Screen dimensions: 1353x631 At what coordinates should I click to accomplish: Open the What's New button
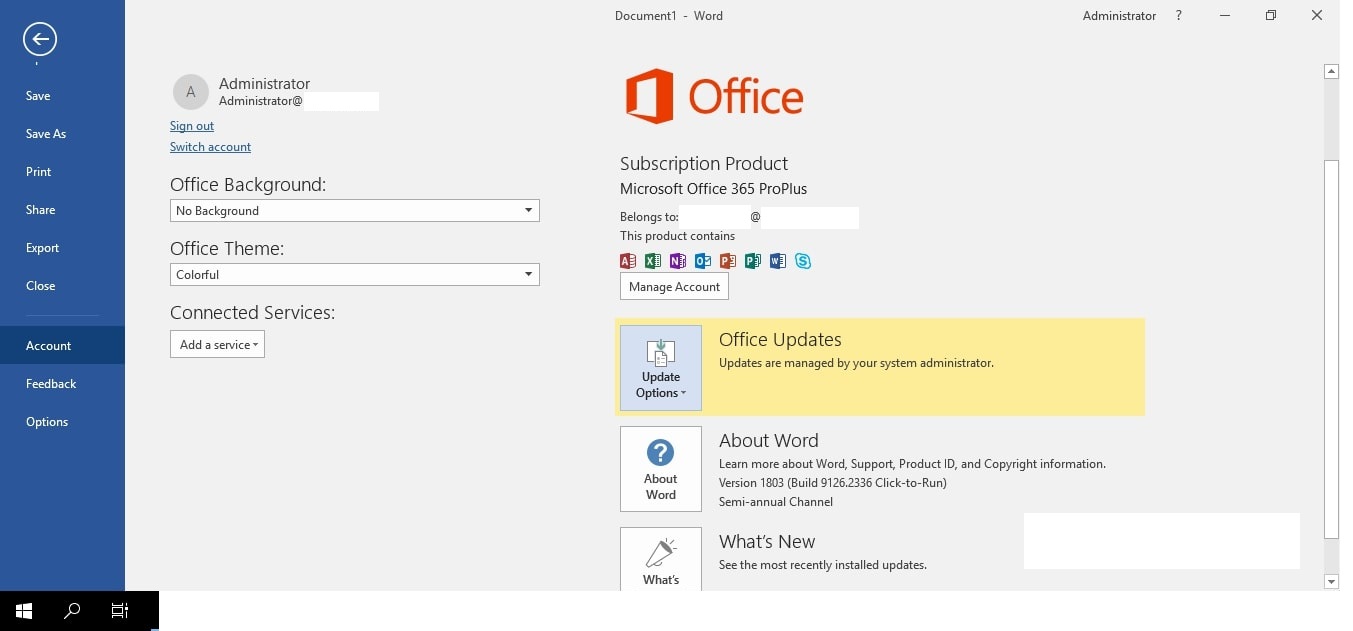pos(661,559)
